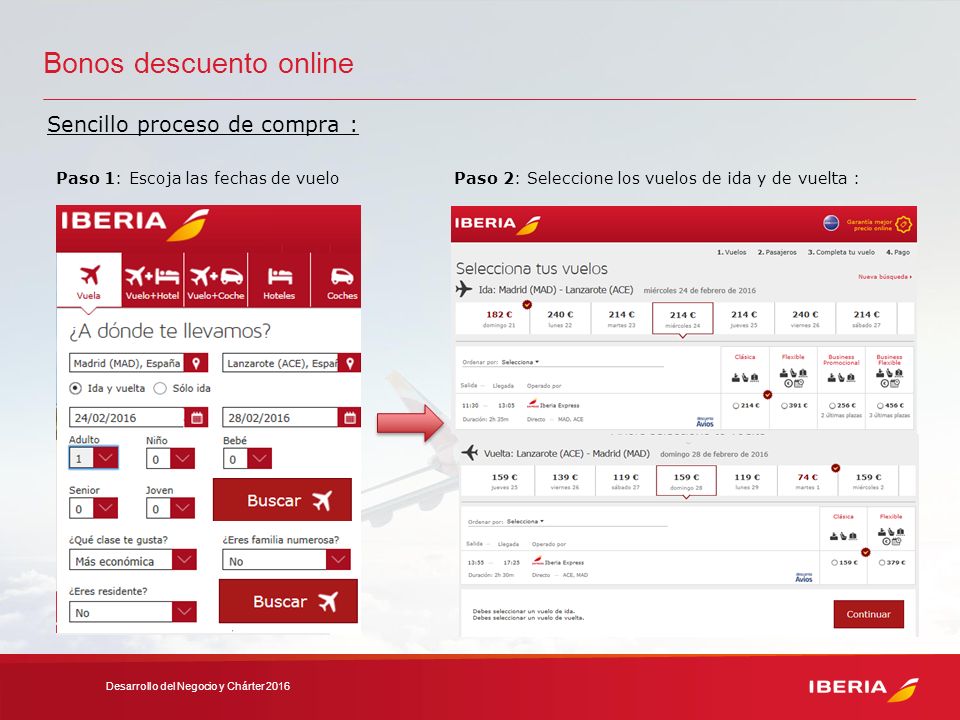Expand the Senior passenger dropdown
This screenshot has height=720, width=960.
tap(105, 508)
